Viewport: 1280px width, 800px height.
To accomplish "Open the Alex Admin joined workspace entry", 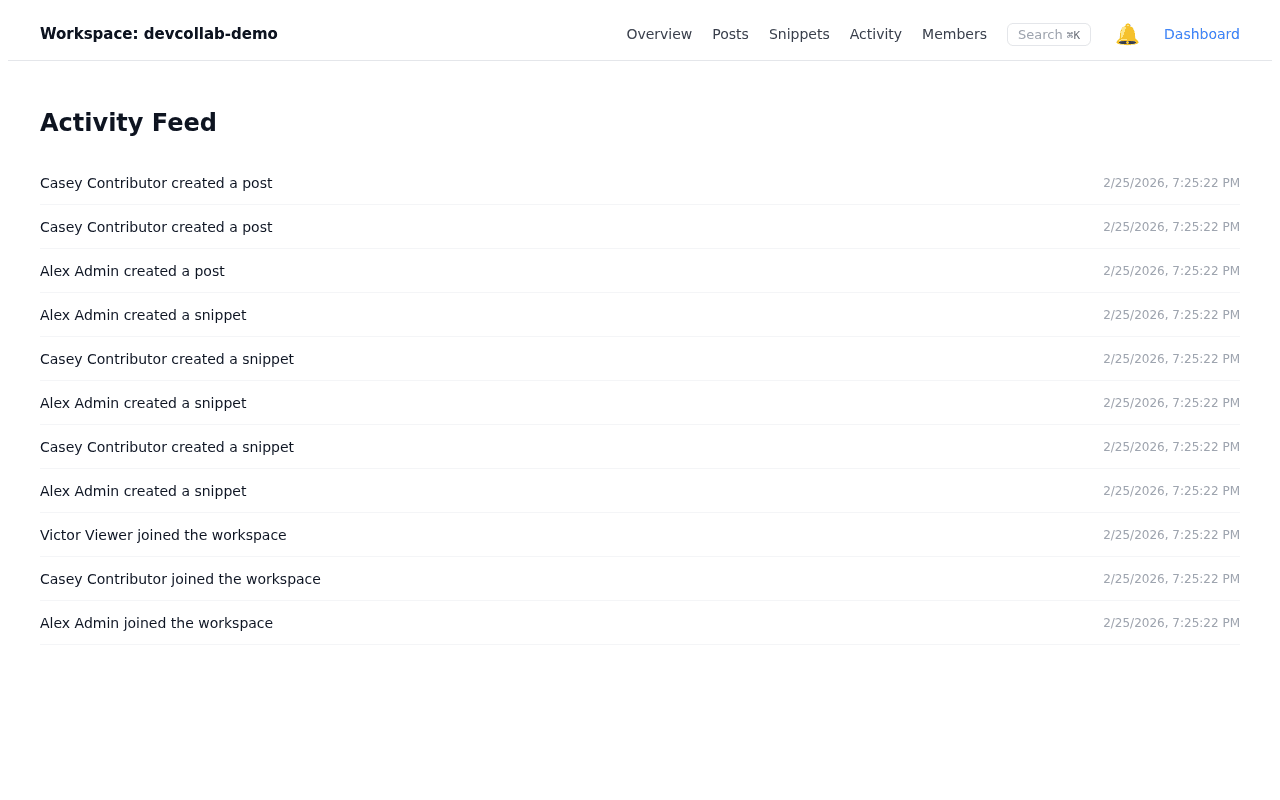I will pos(156,621).
